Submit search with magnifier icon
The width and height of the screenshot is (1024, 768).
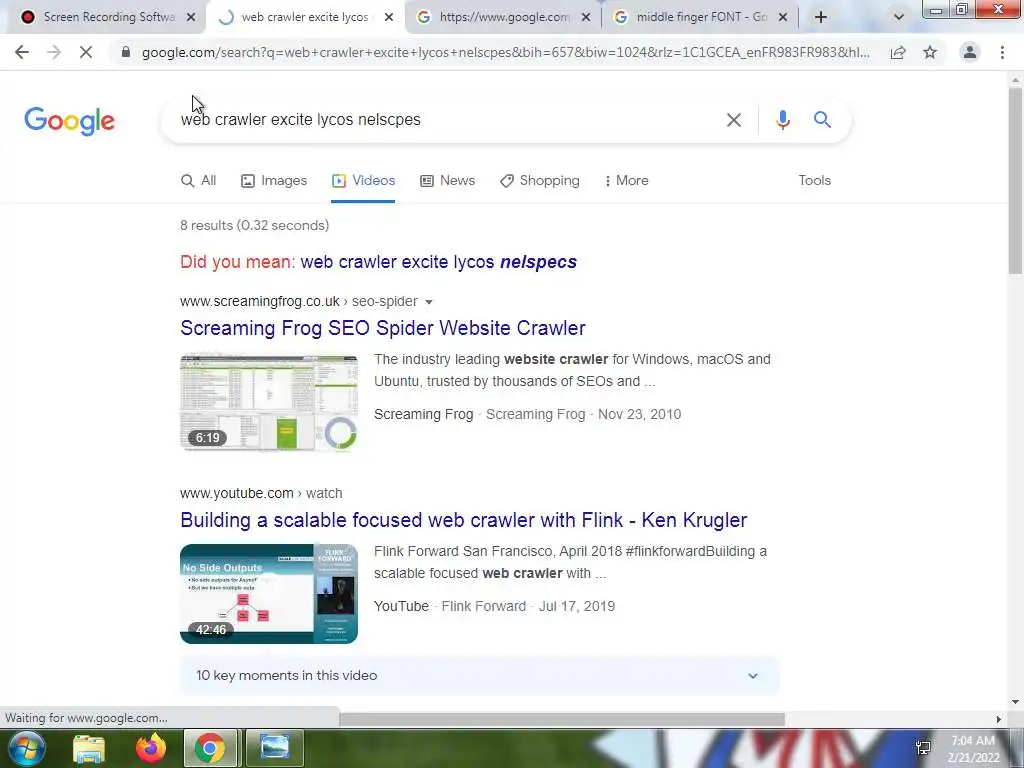822,120
